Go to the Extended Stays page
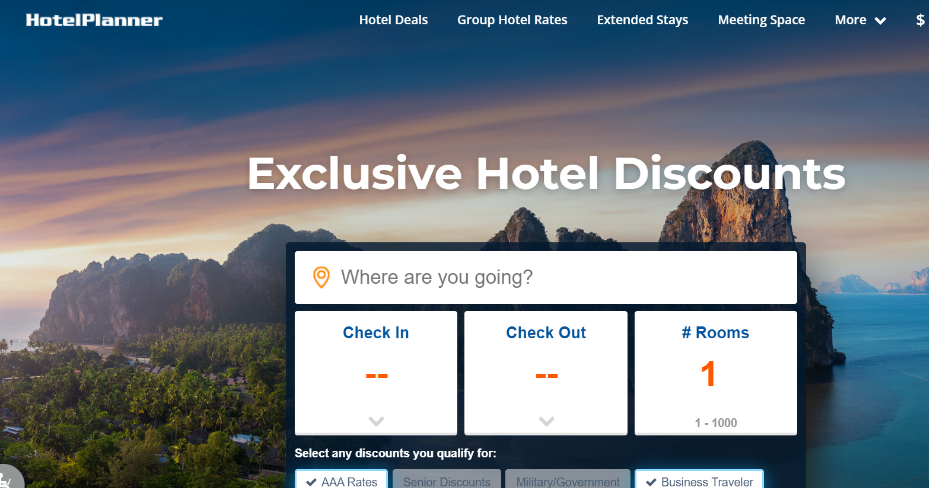This screenshot has height=488, width=929. pyautogui.click(x=643, y=20)
